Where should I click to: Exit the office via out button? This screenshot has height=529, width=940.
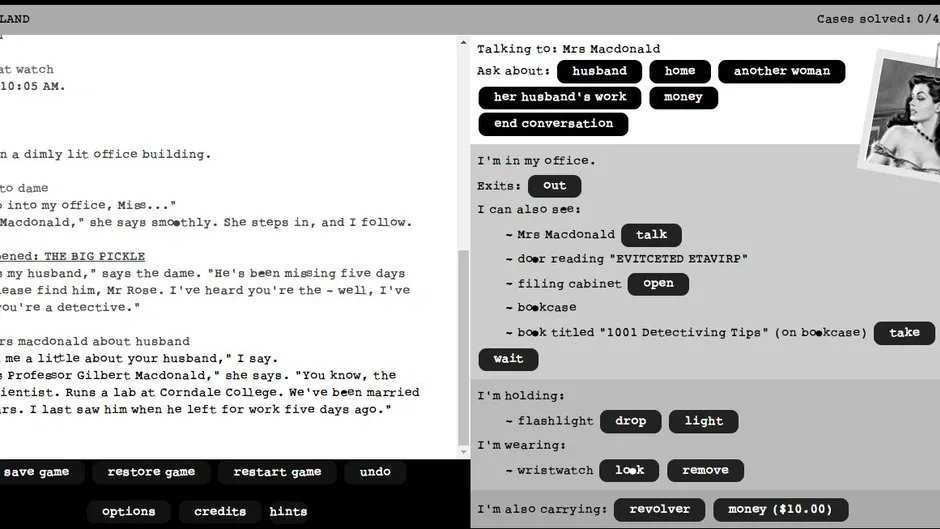pyautogui.click(x=555, y=186)
